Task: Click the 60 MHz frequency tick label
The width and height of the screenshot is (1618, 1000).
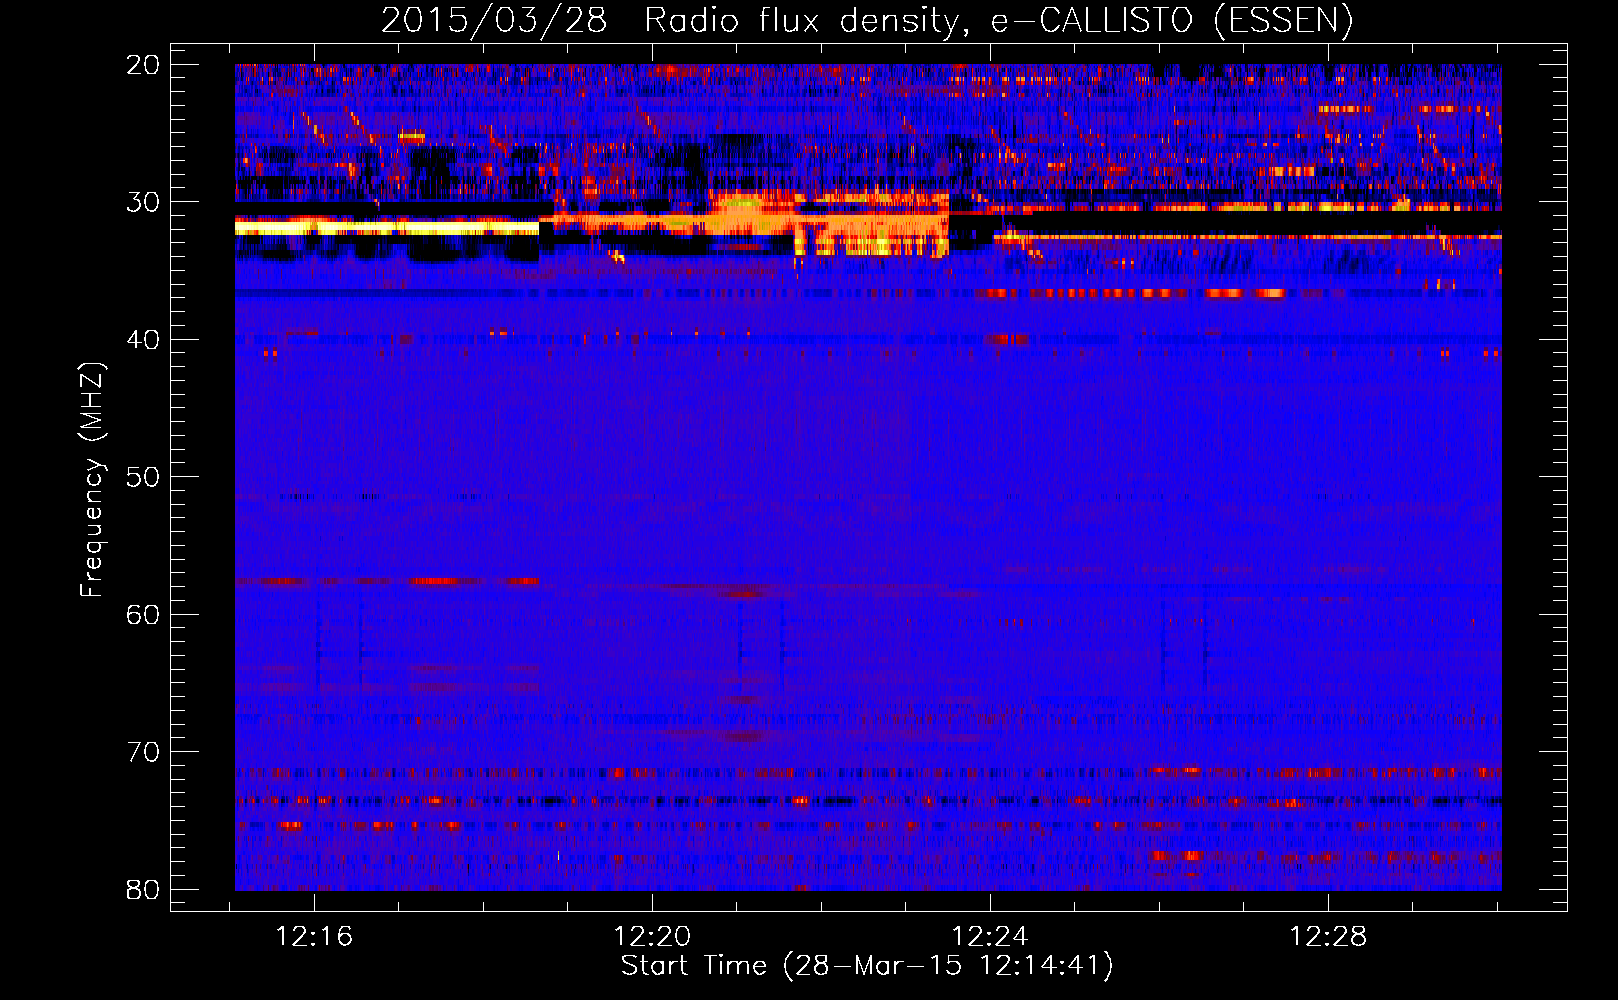Action: coord(143,615)
